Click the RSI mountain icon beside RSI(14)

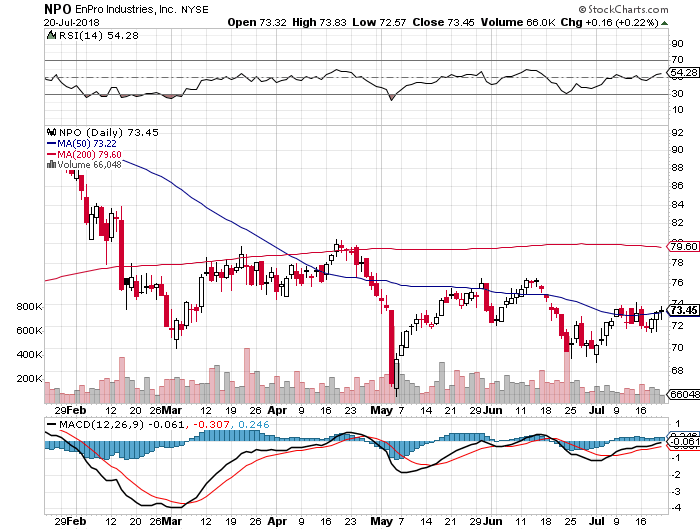51,35
